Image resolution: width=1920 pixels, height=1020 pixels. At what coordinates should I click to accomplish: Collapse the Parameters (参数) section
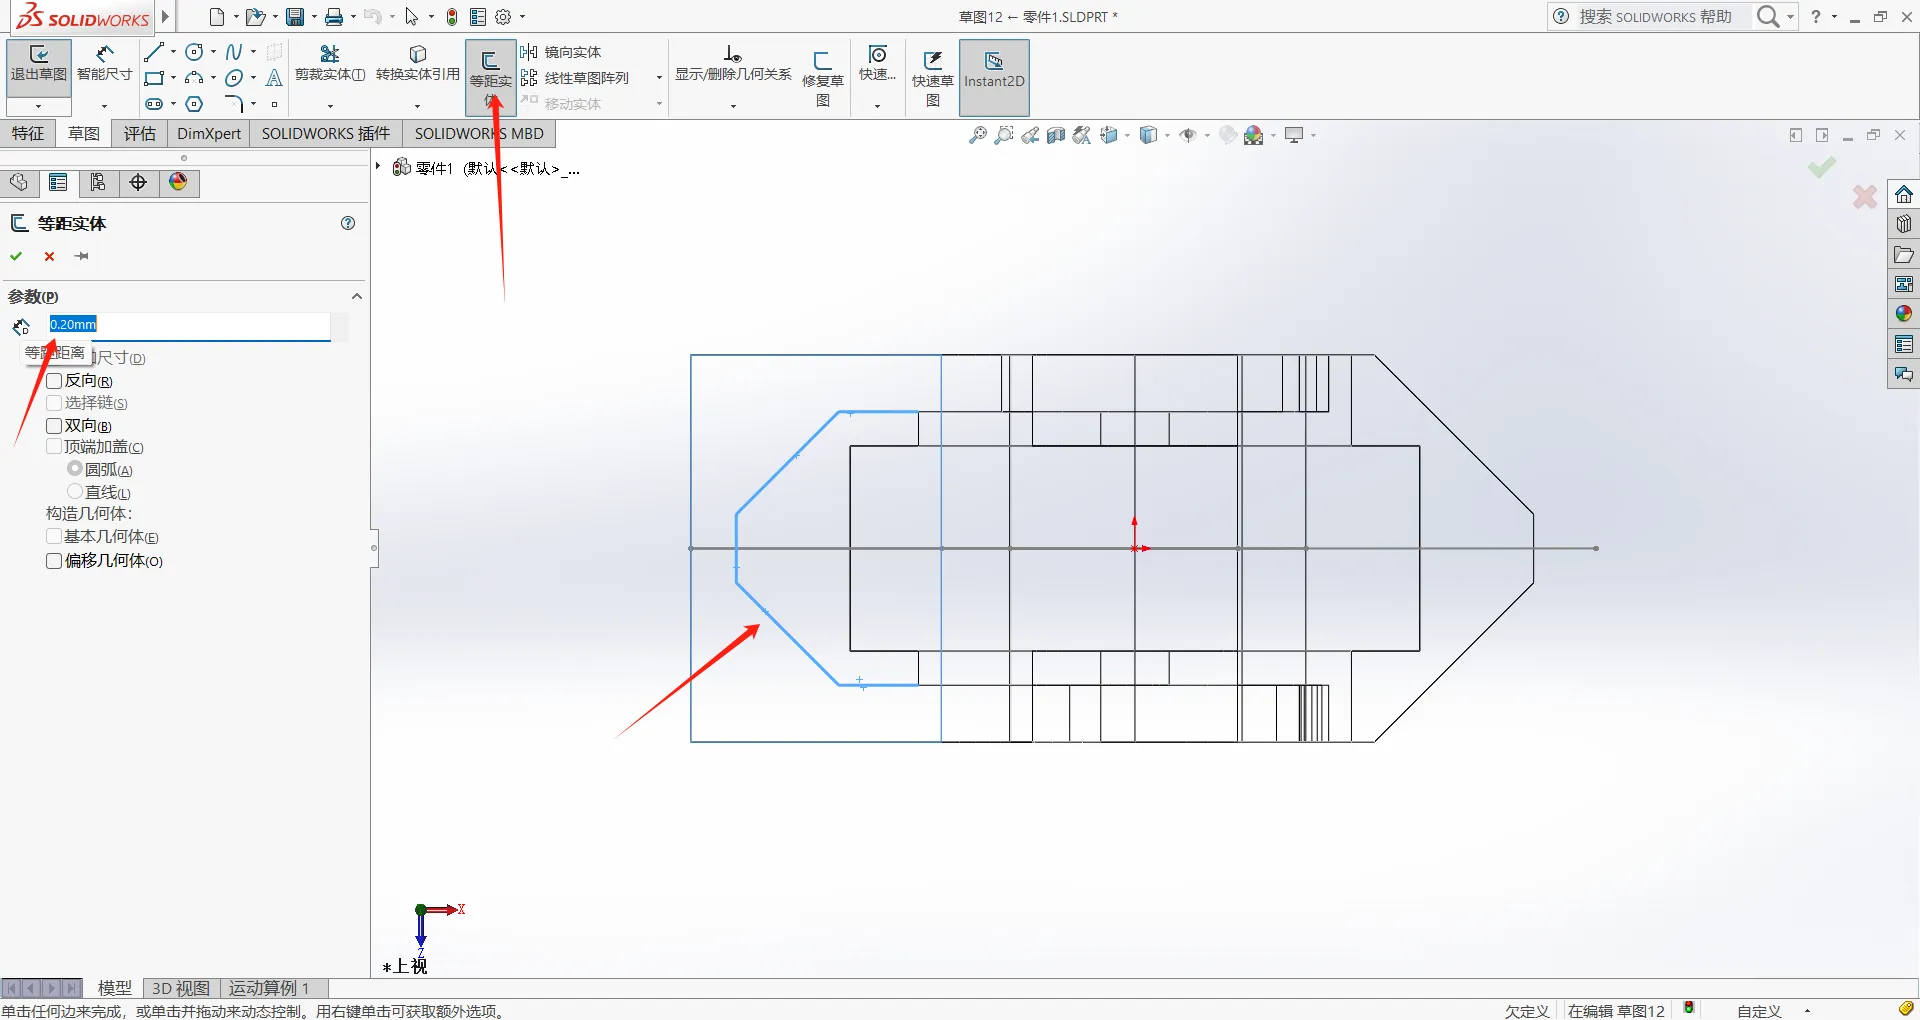point(356,296)
